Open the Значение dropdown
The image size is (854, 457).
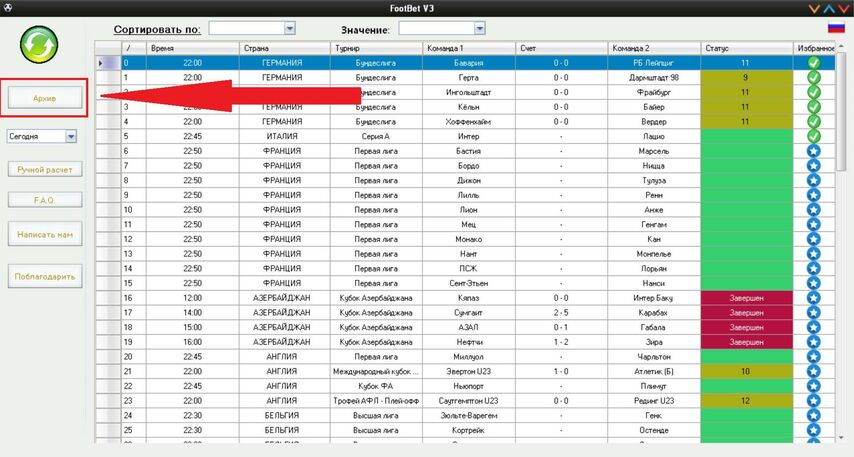(442, 28)
